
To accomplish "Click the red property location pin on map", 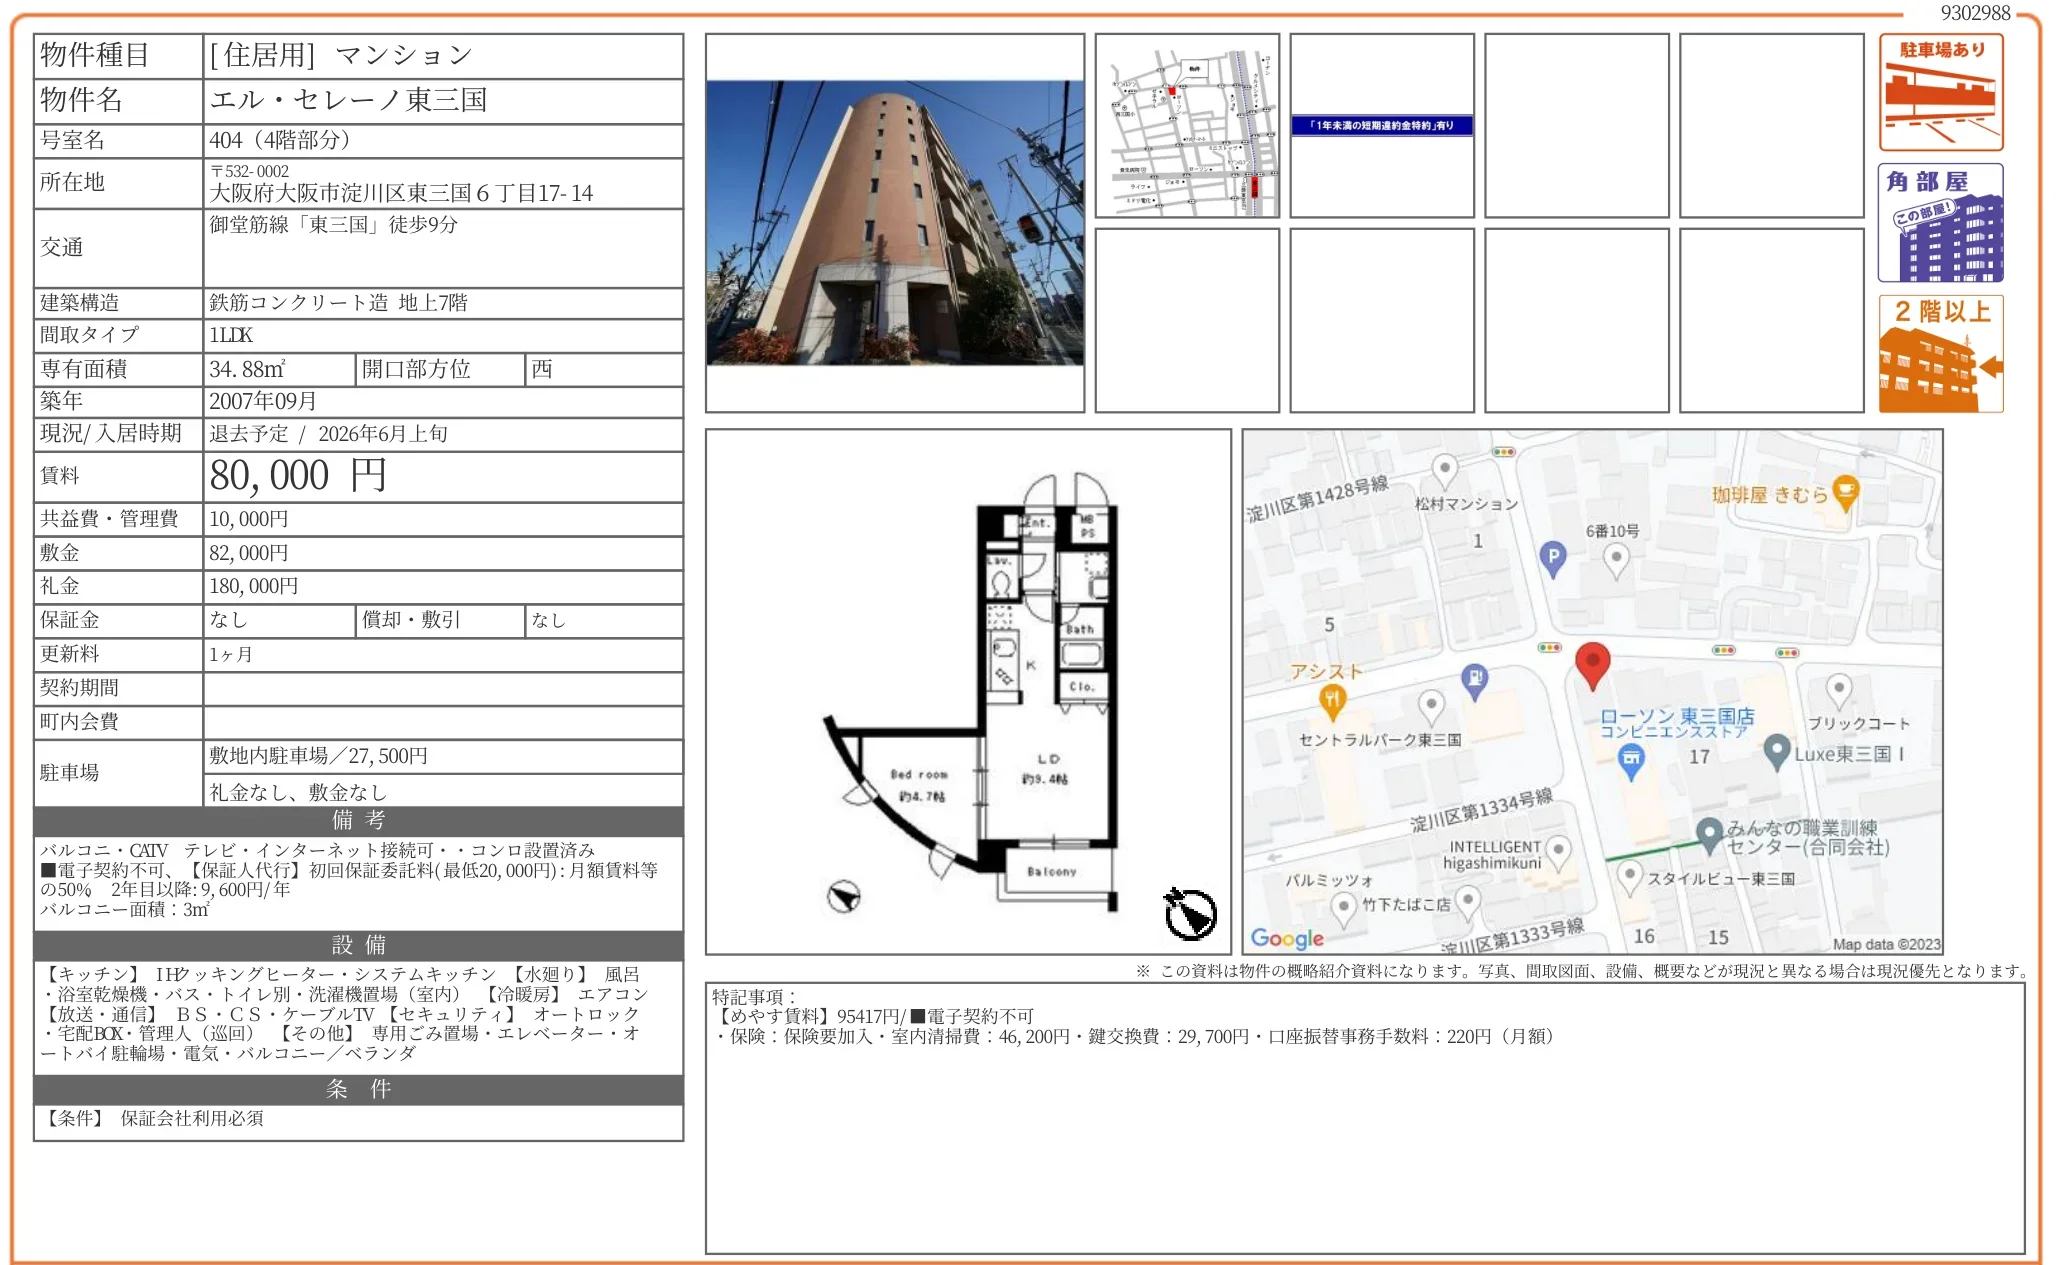I will coord(1591,663).
